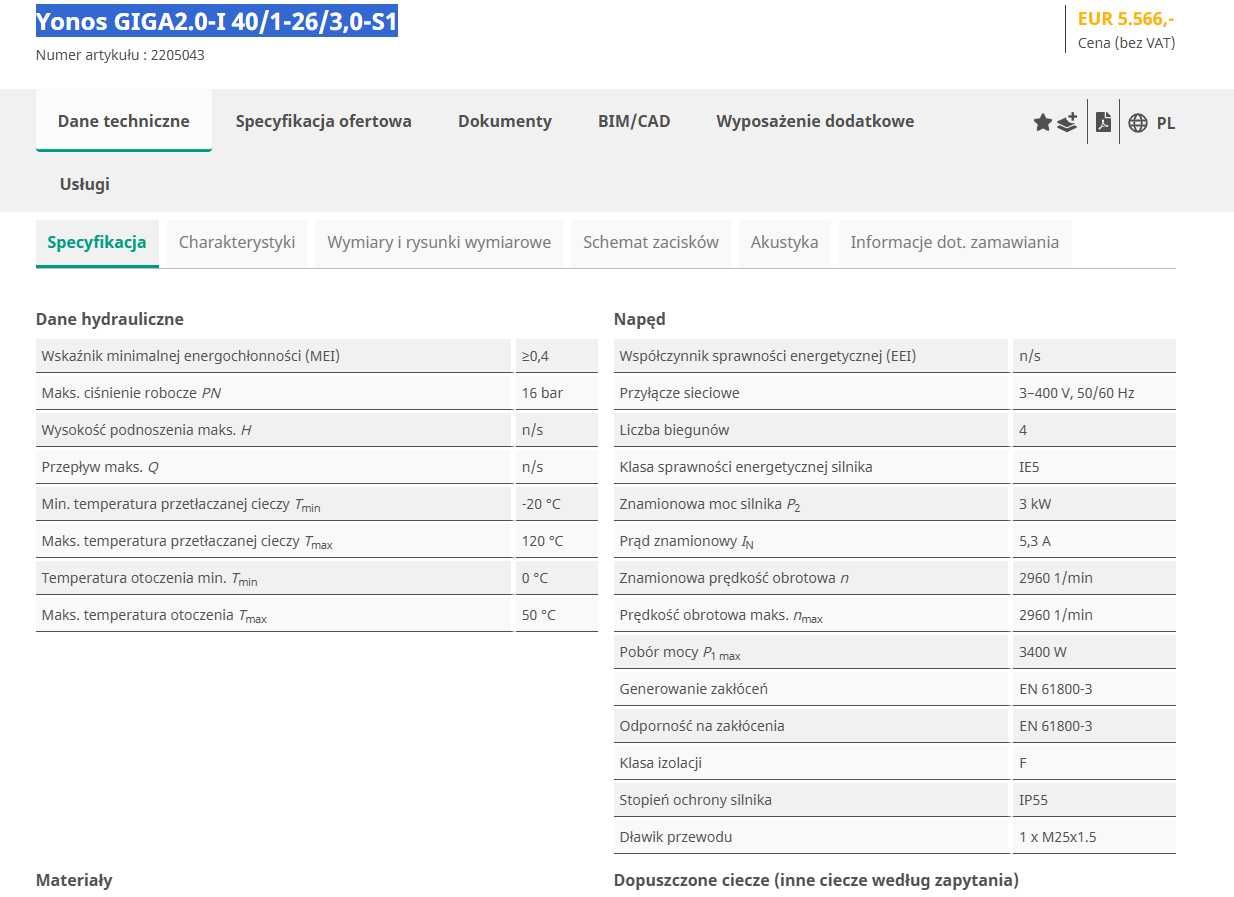Click the 'Dane hydrauliczne' section heading
This screenshot has height=897, width=1234.
point(110,319)
